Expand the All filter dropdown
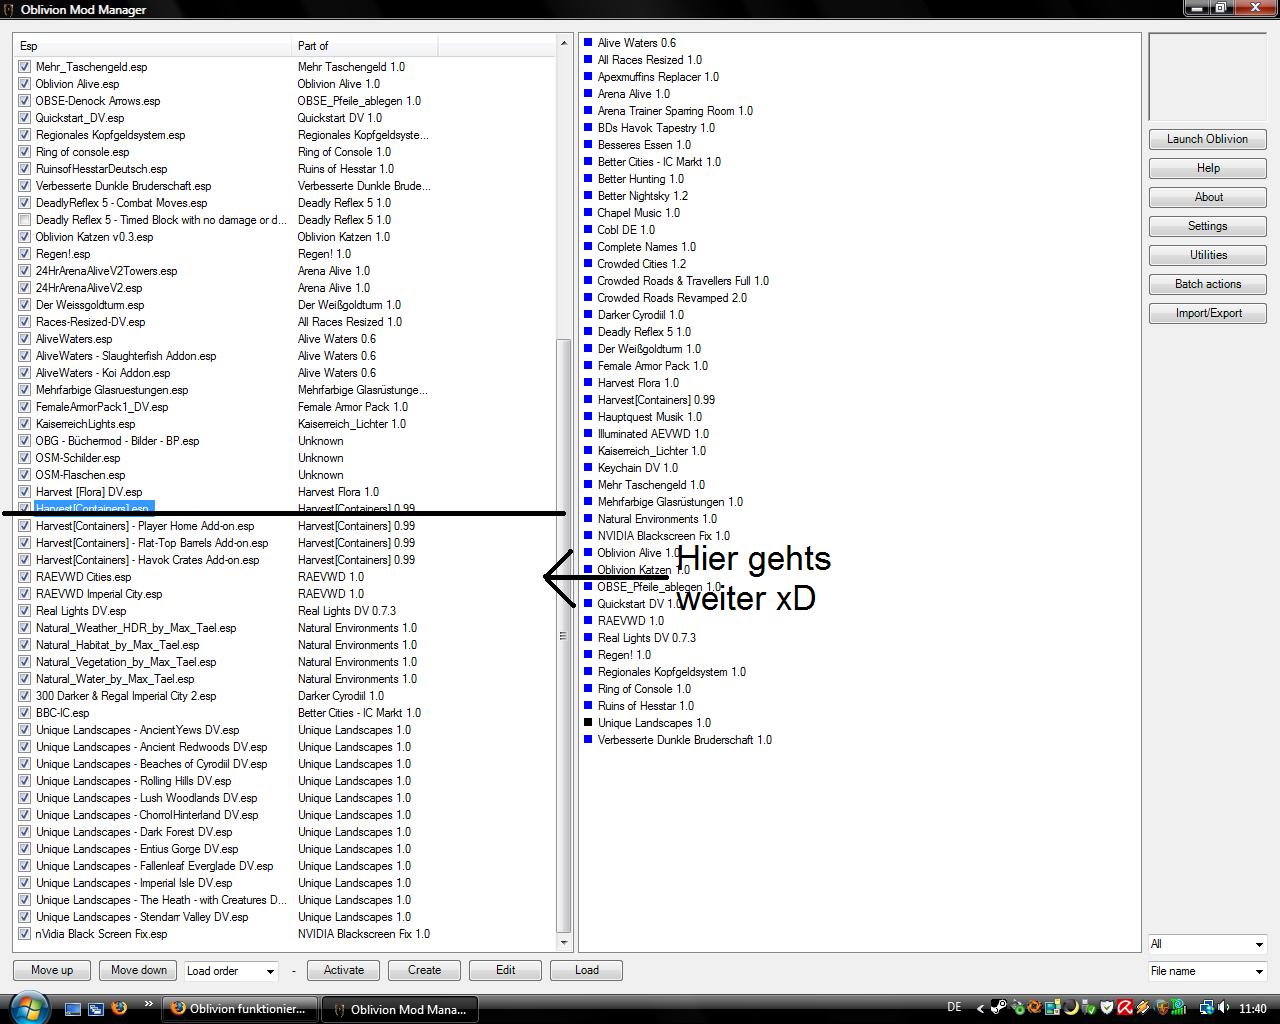The height and width of the screenshot is (1024, 1280). (1207, 944)
